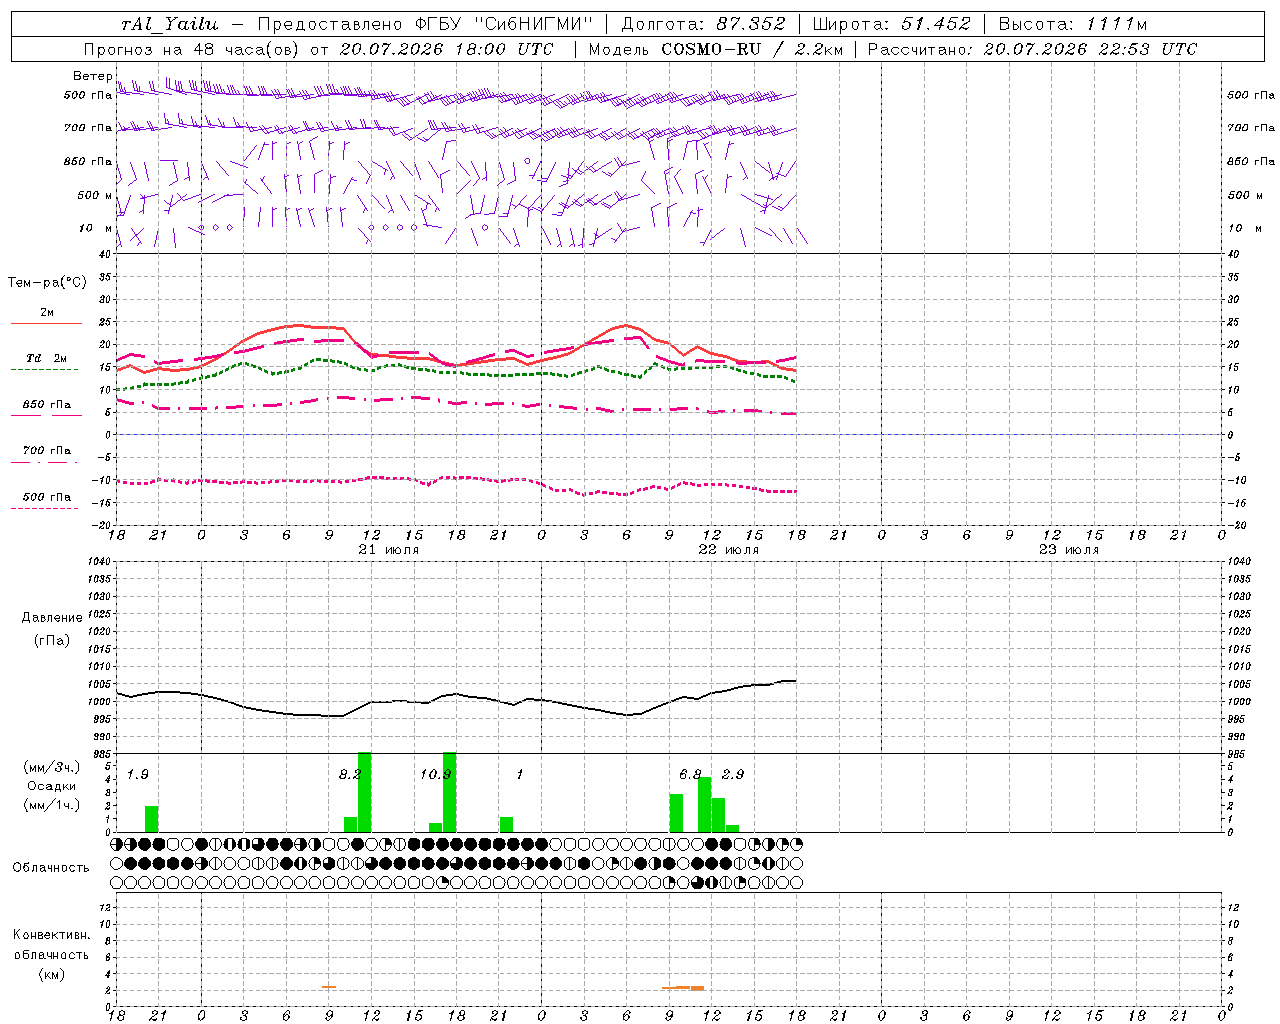Click the Высота: 1111м header field

click(1073, 24)
